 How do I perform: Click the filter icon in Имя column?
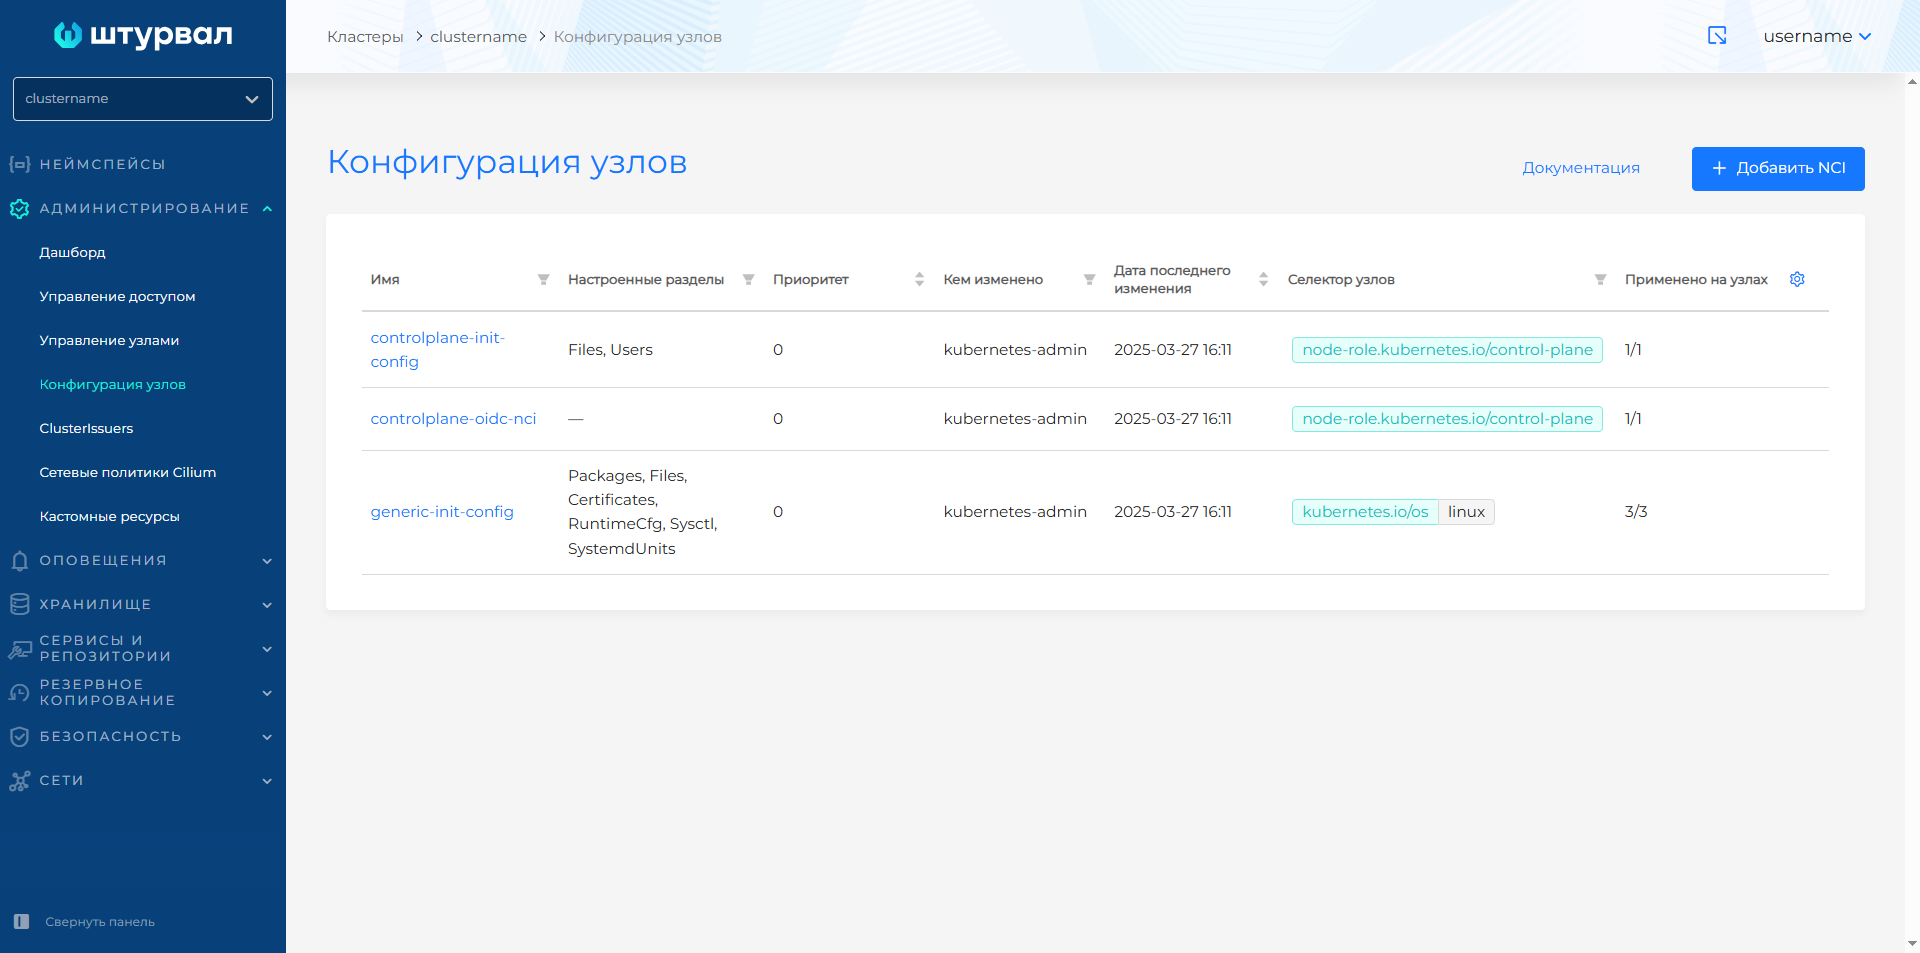point(543,280)
